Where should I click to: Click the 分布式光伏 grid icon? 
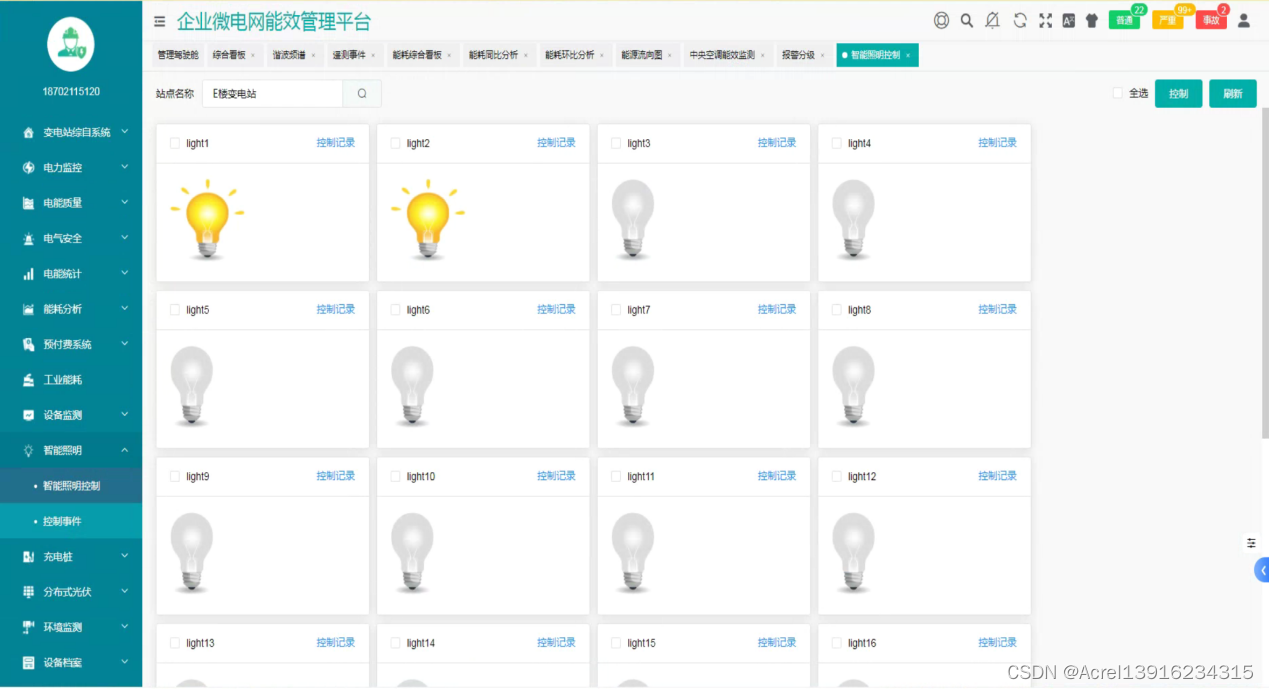29,592
